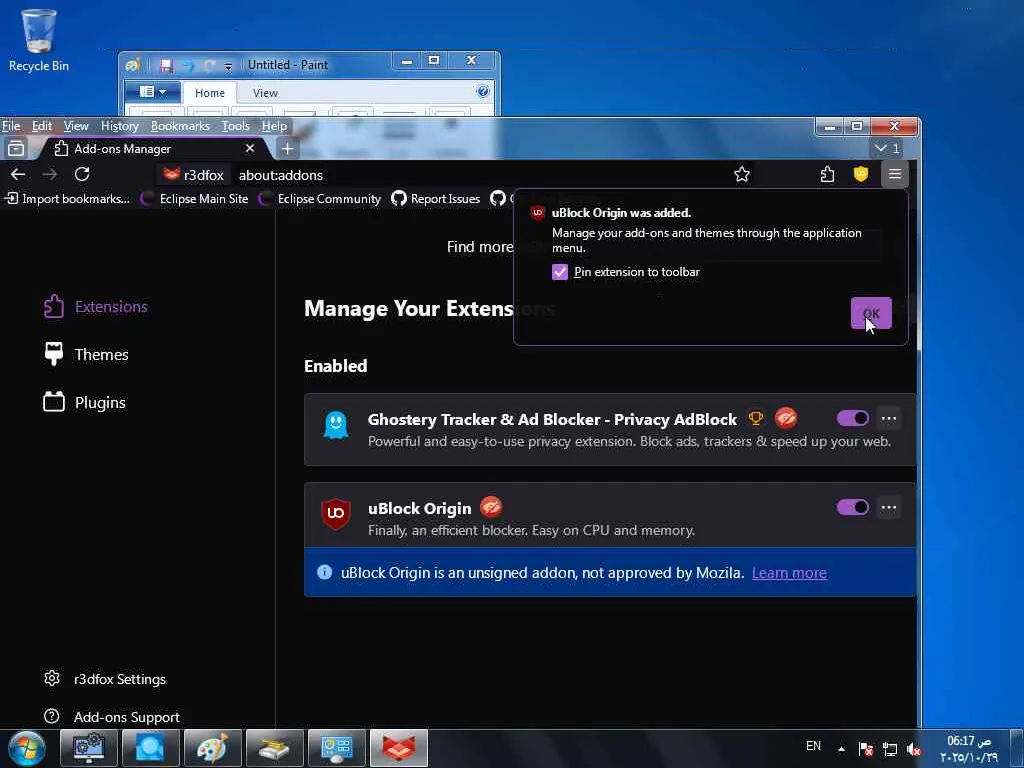Uncheck Pin extension to toolbar
The height and width of the screenshot is (768, 1024).
(x=560, y=272)
